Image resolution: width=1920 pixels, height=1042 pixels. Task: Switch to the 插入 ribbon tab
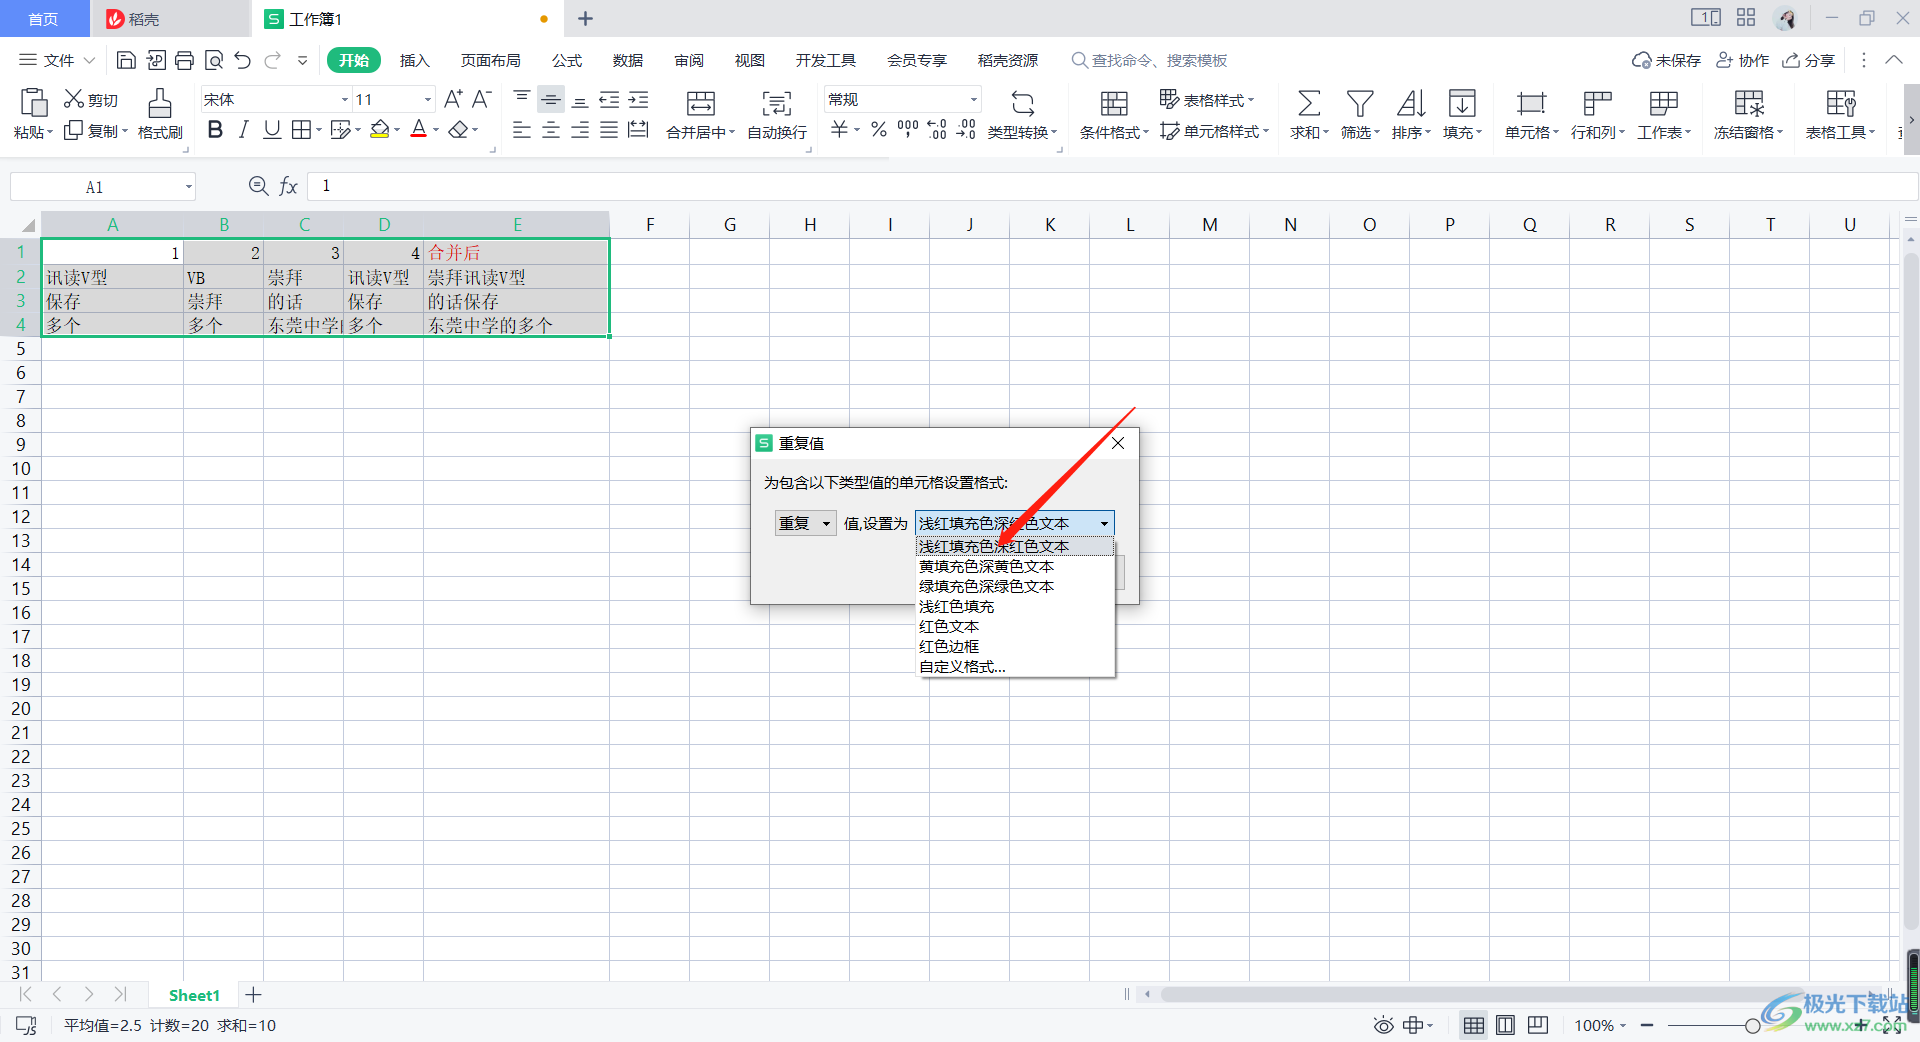[414, 60]
